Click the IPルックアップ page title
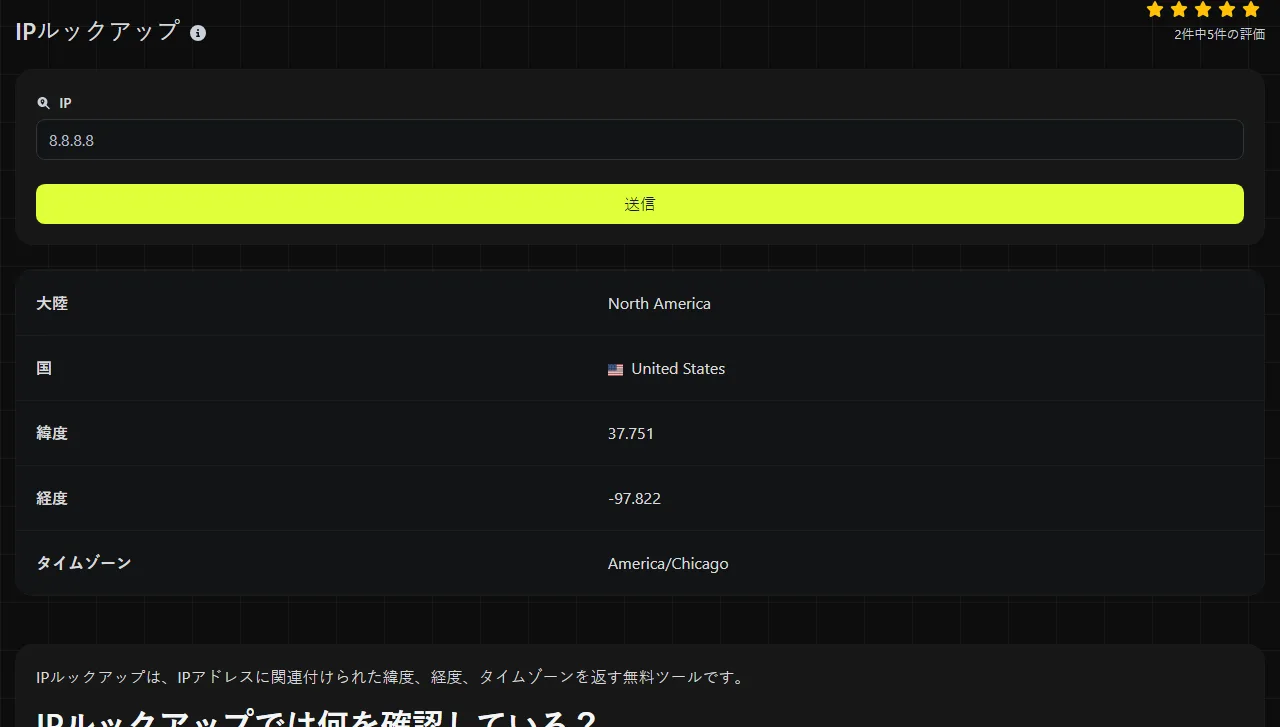The width and height of the screenshot is (1280, 727). [97, 31]
